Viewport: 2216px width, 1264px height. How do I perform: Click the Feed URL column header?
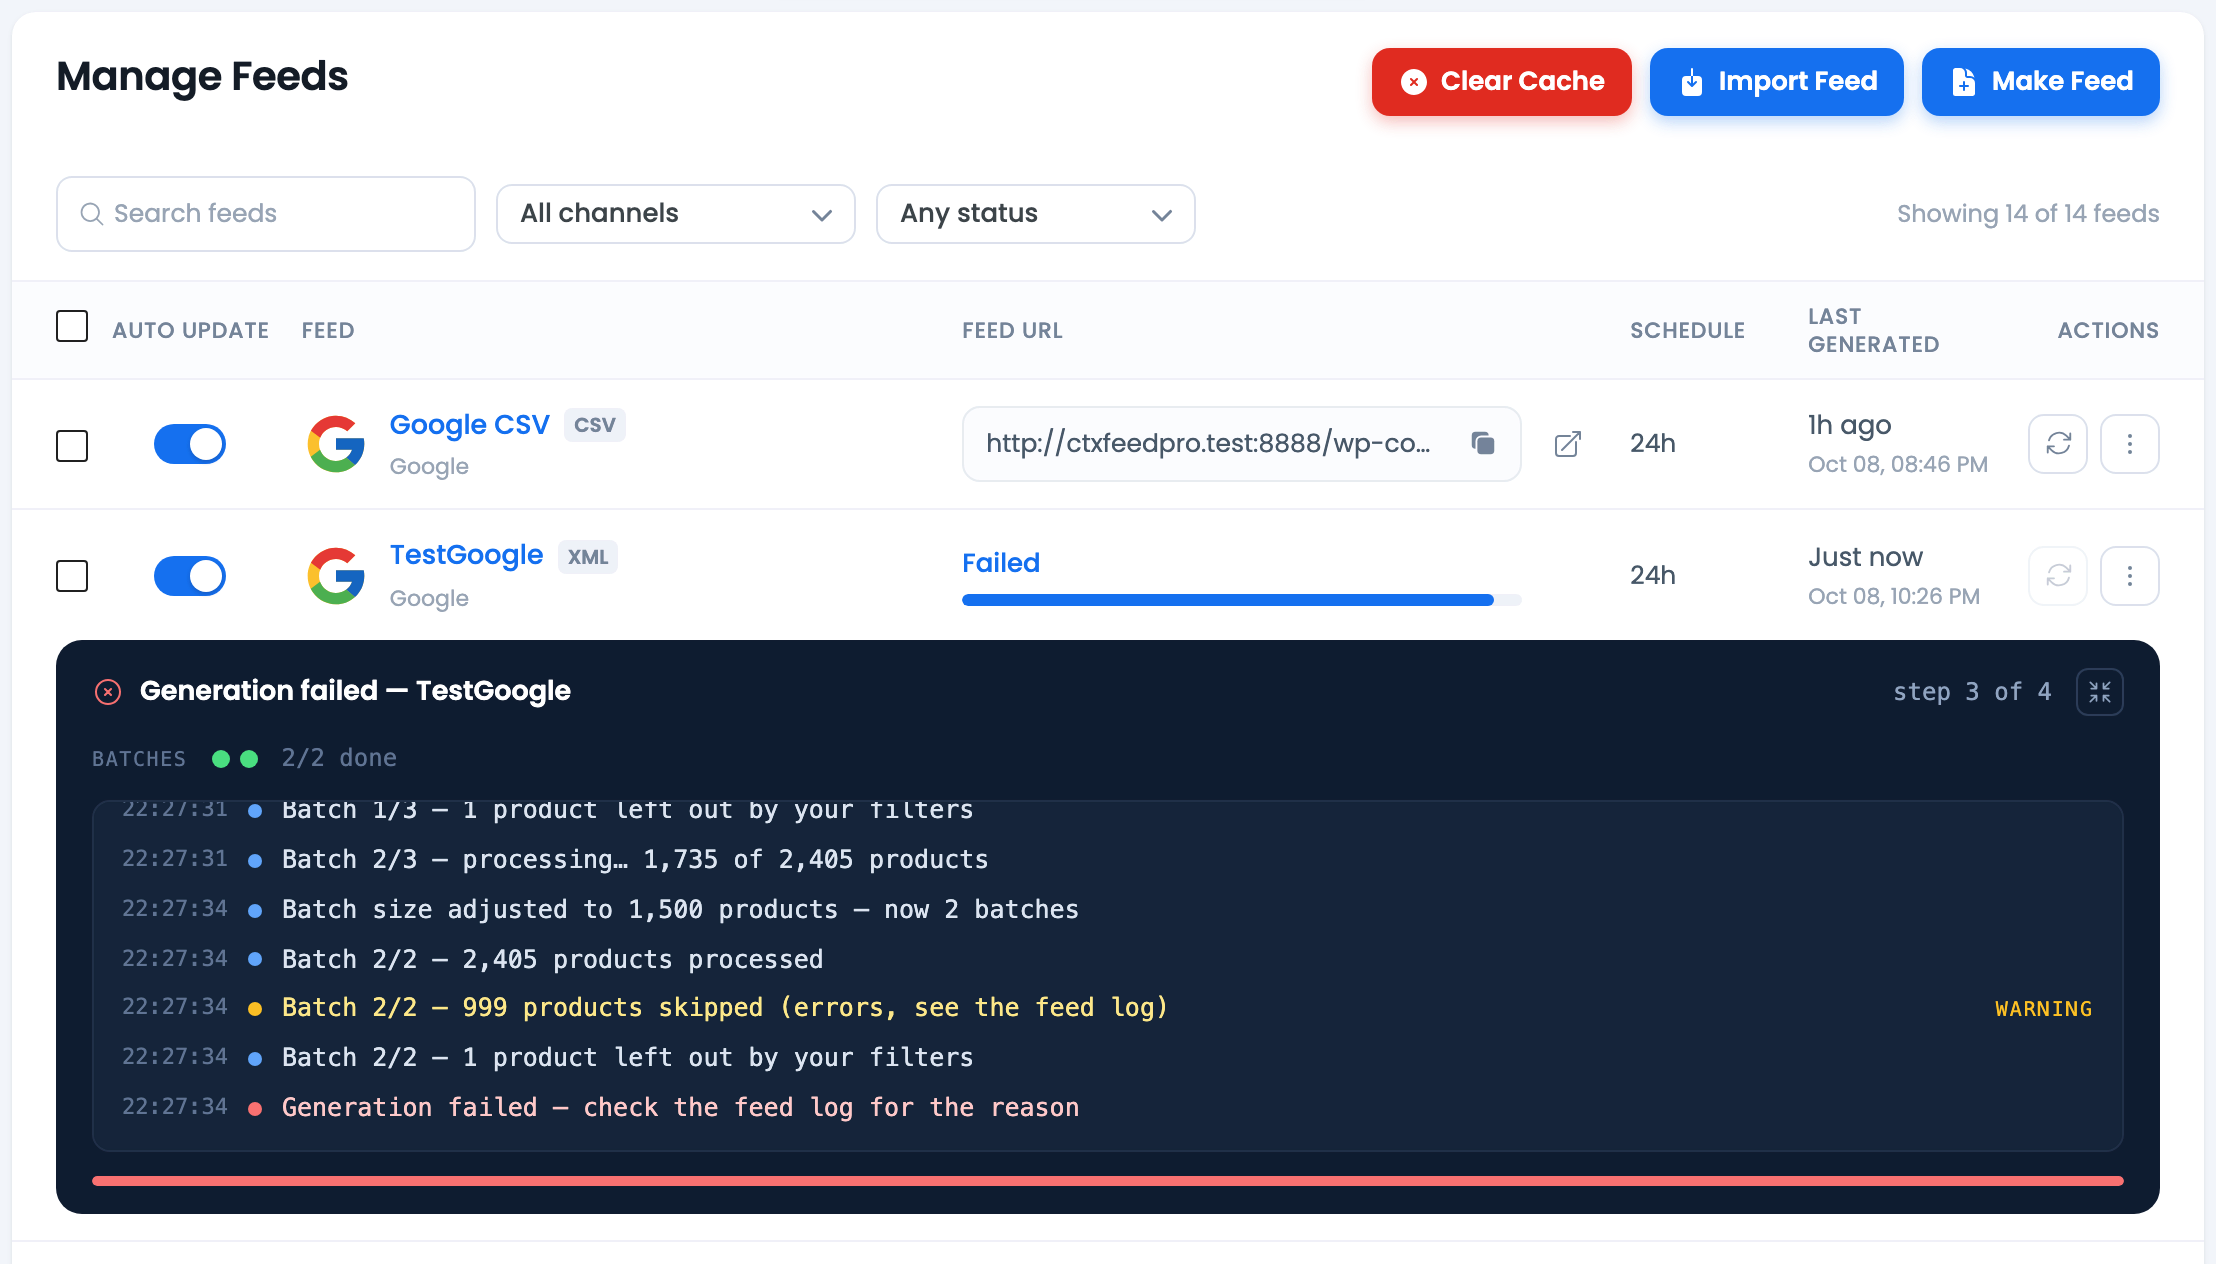tap(1012, 331)
